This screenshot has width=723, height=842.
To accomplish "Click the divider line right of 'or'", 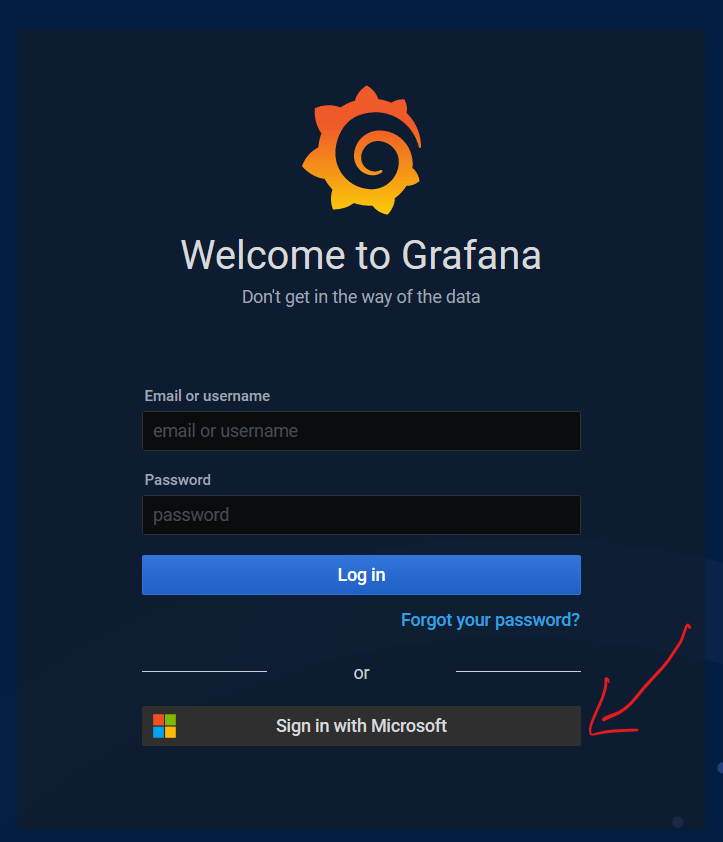I will 518,671.
